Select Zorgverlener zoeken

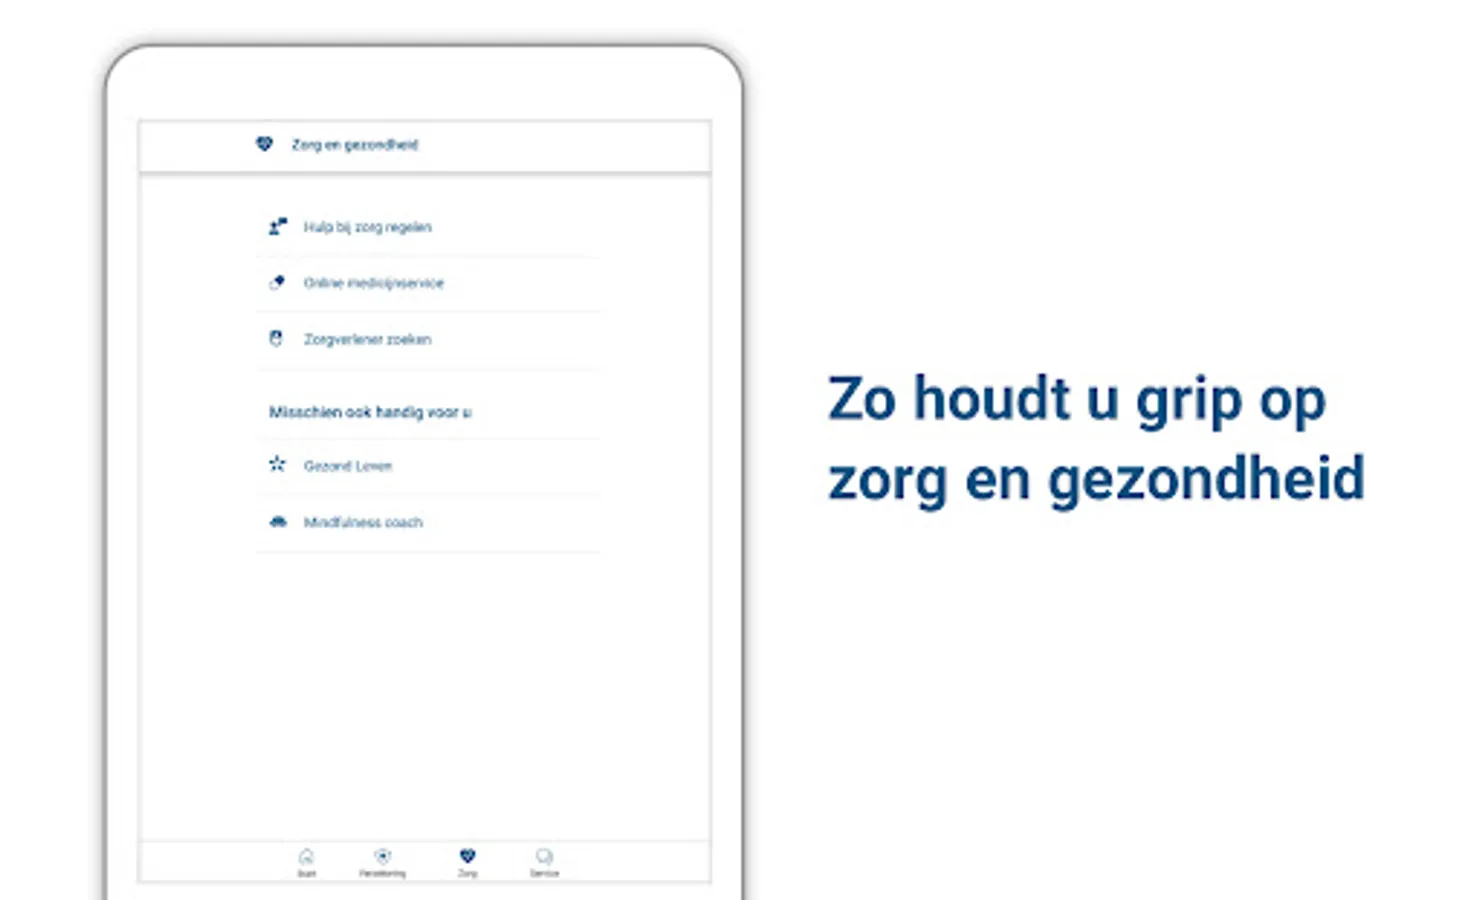428,340
